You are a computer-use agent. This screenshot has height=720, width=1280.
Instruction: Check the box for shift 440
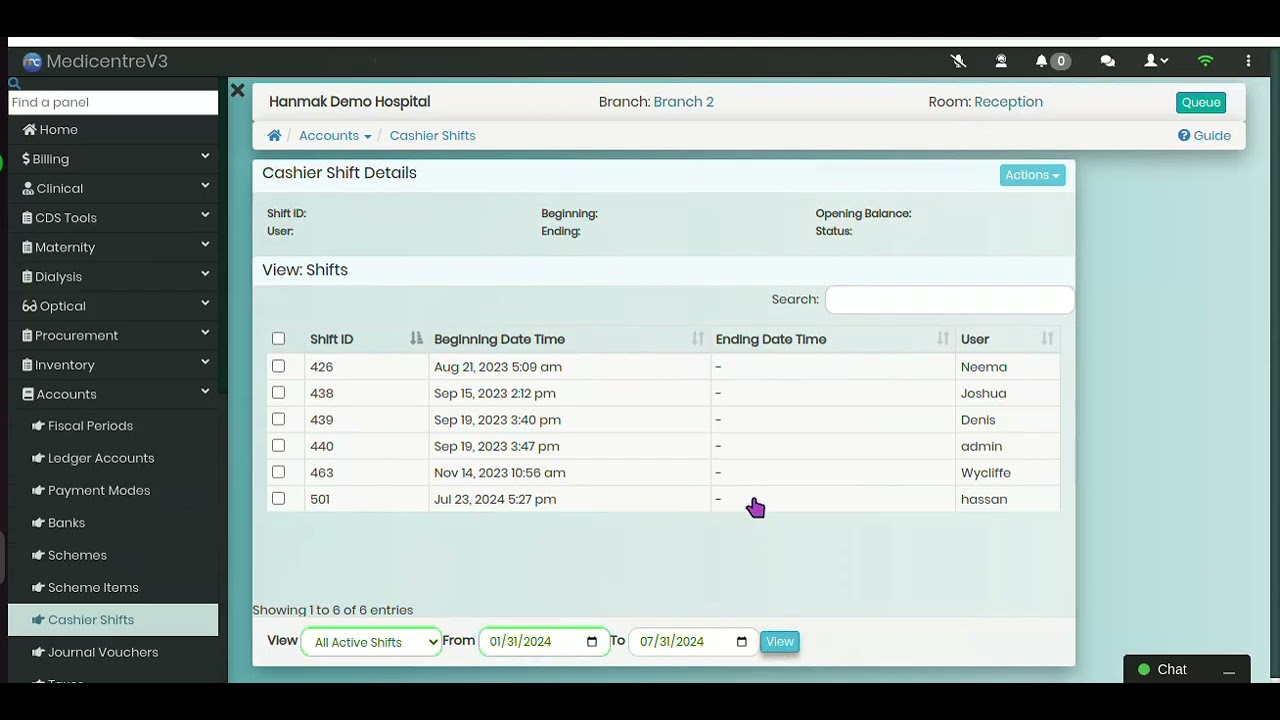[x=278, y=446]
